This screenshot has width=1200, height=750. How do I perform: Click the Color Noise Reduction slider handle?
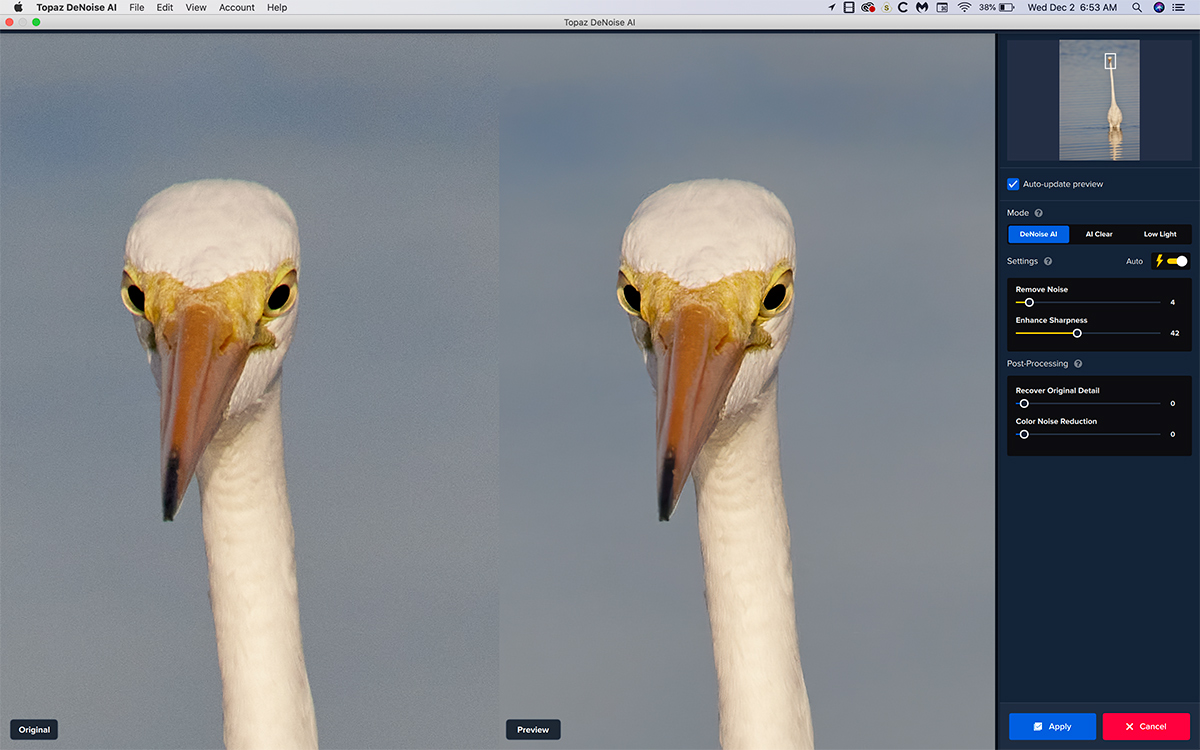(x=1024, y=435)
